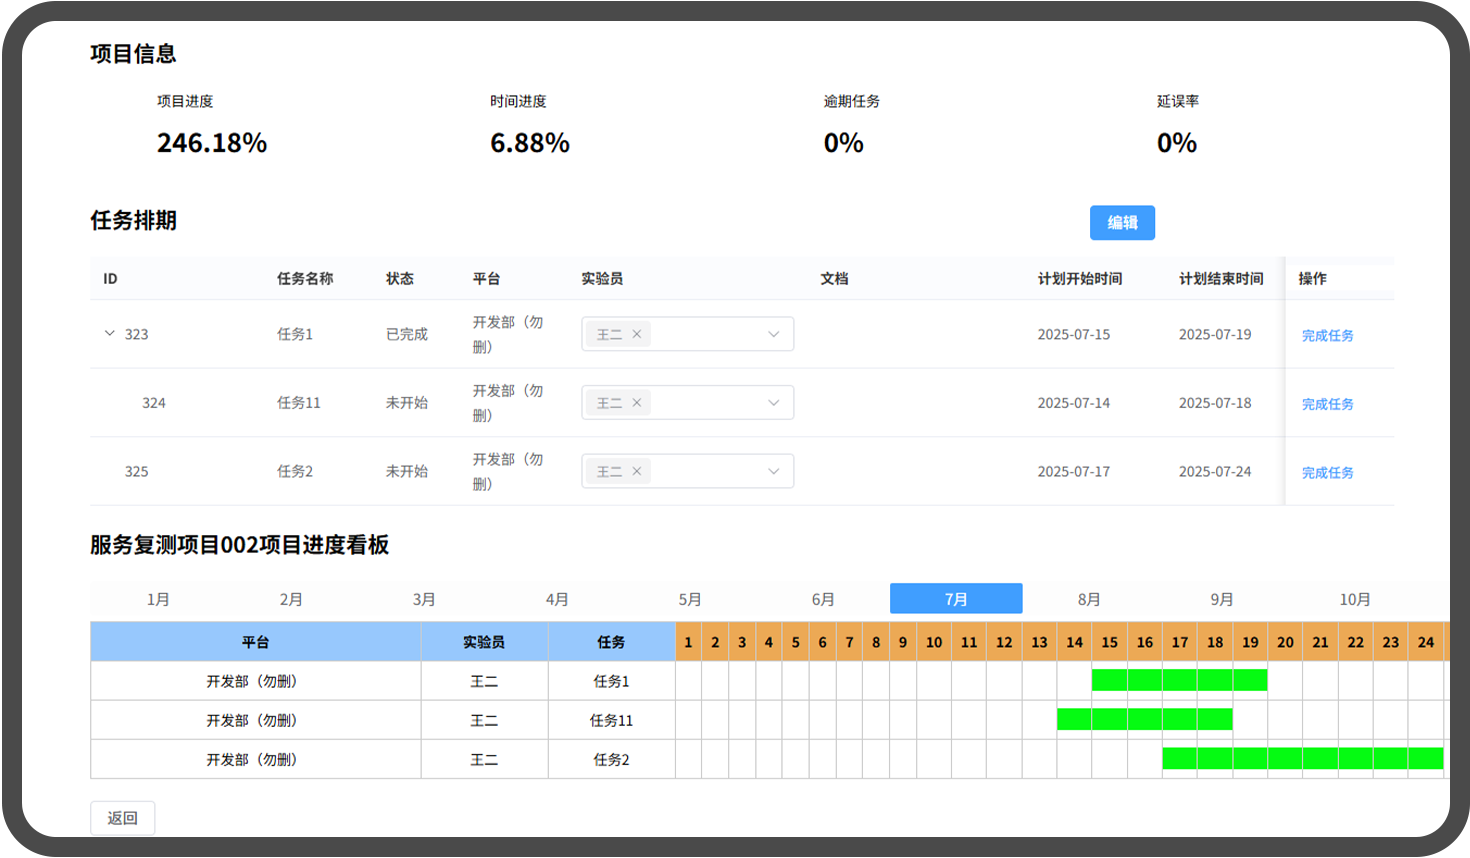This screenshot has height=858, width=1470.
Task: Switch to the 8月 month tab
Action: click(x=1089, y=599)
